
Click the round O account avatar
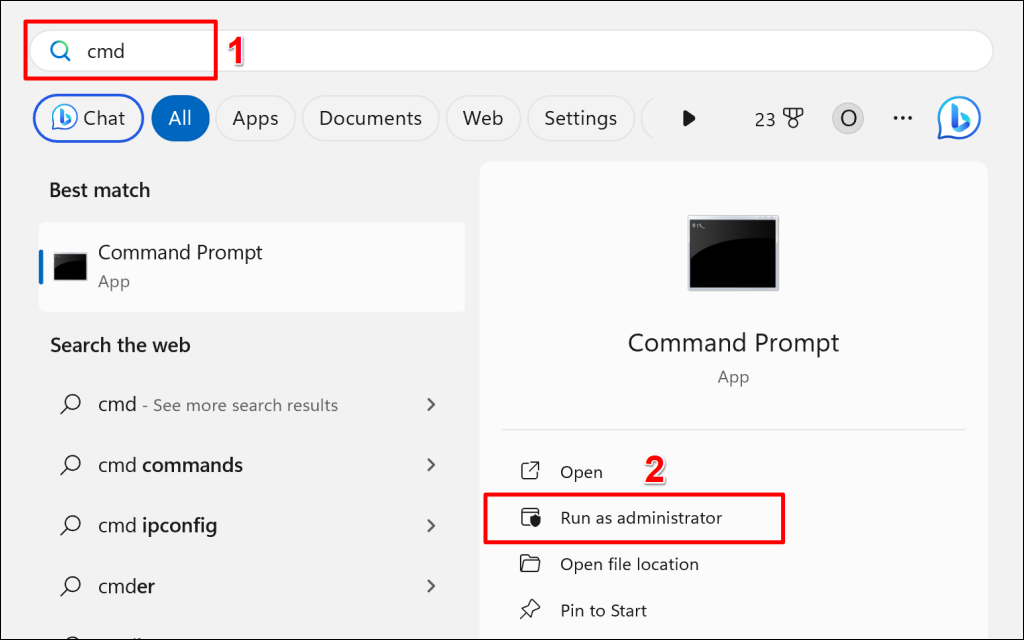tap(848, 119)
